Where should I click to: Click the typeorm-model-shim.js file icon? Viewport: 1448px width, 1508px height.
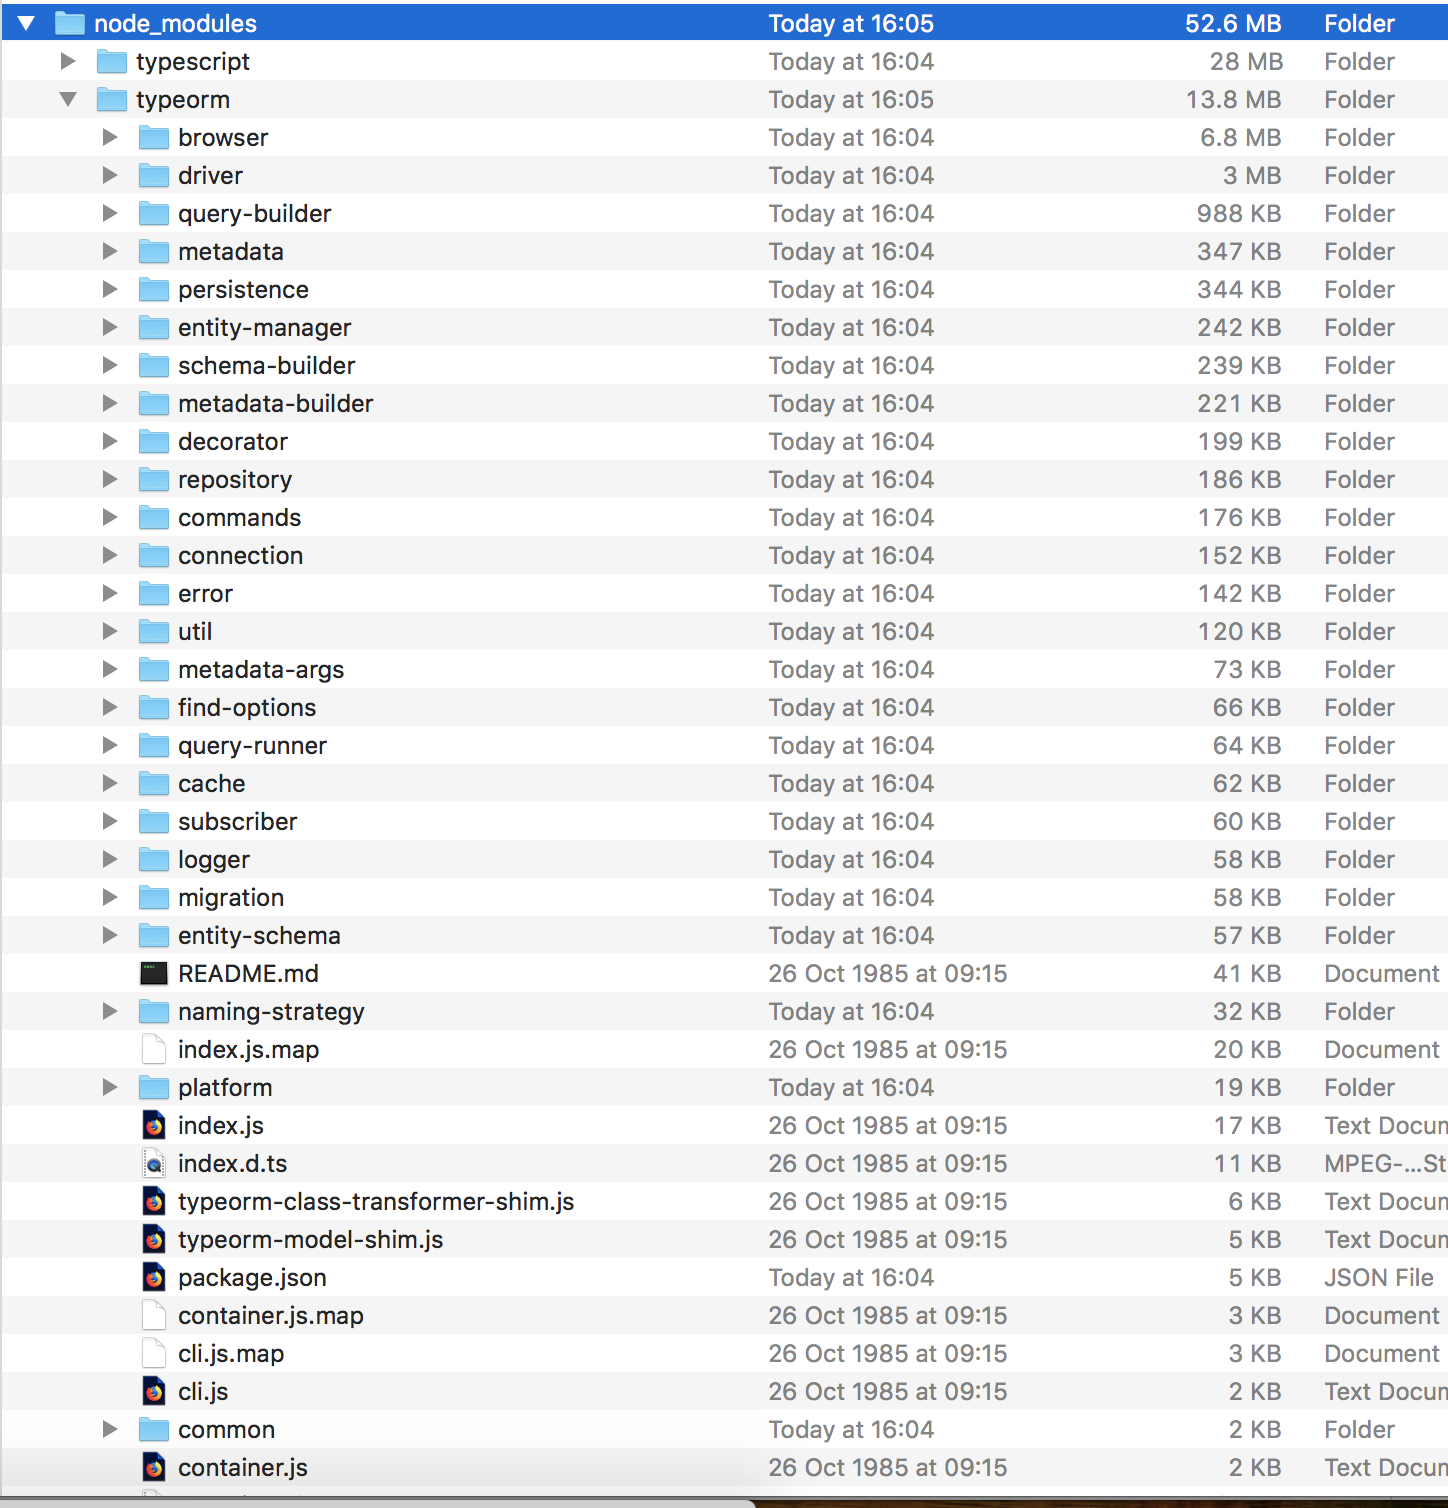point(153,1239)
